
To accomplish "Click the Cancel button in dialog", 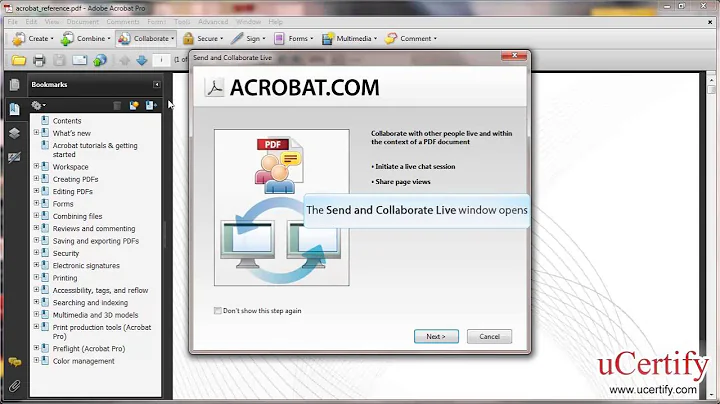I will tap(489, 337).
